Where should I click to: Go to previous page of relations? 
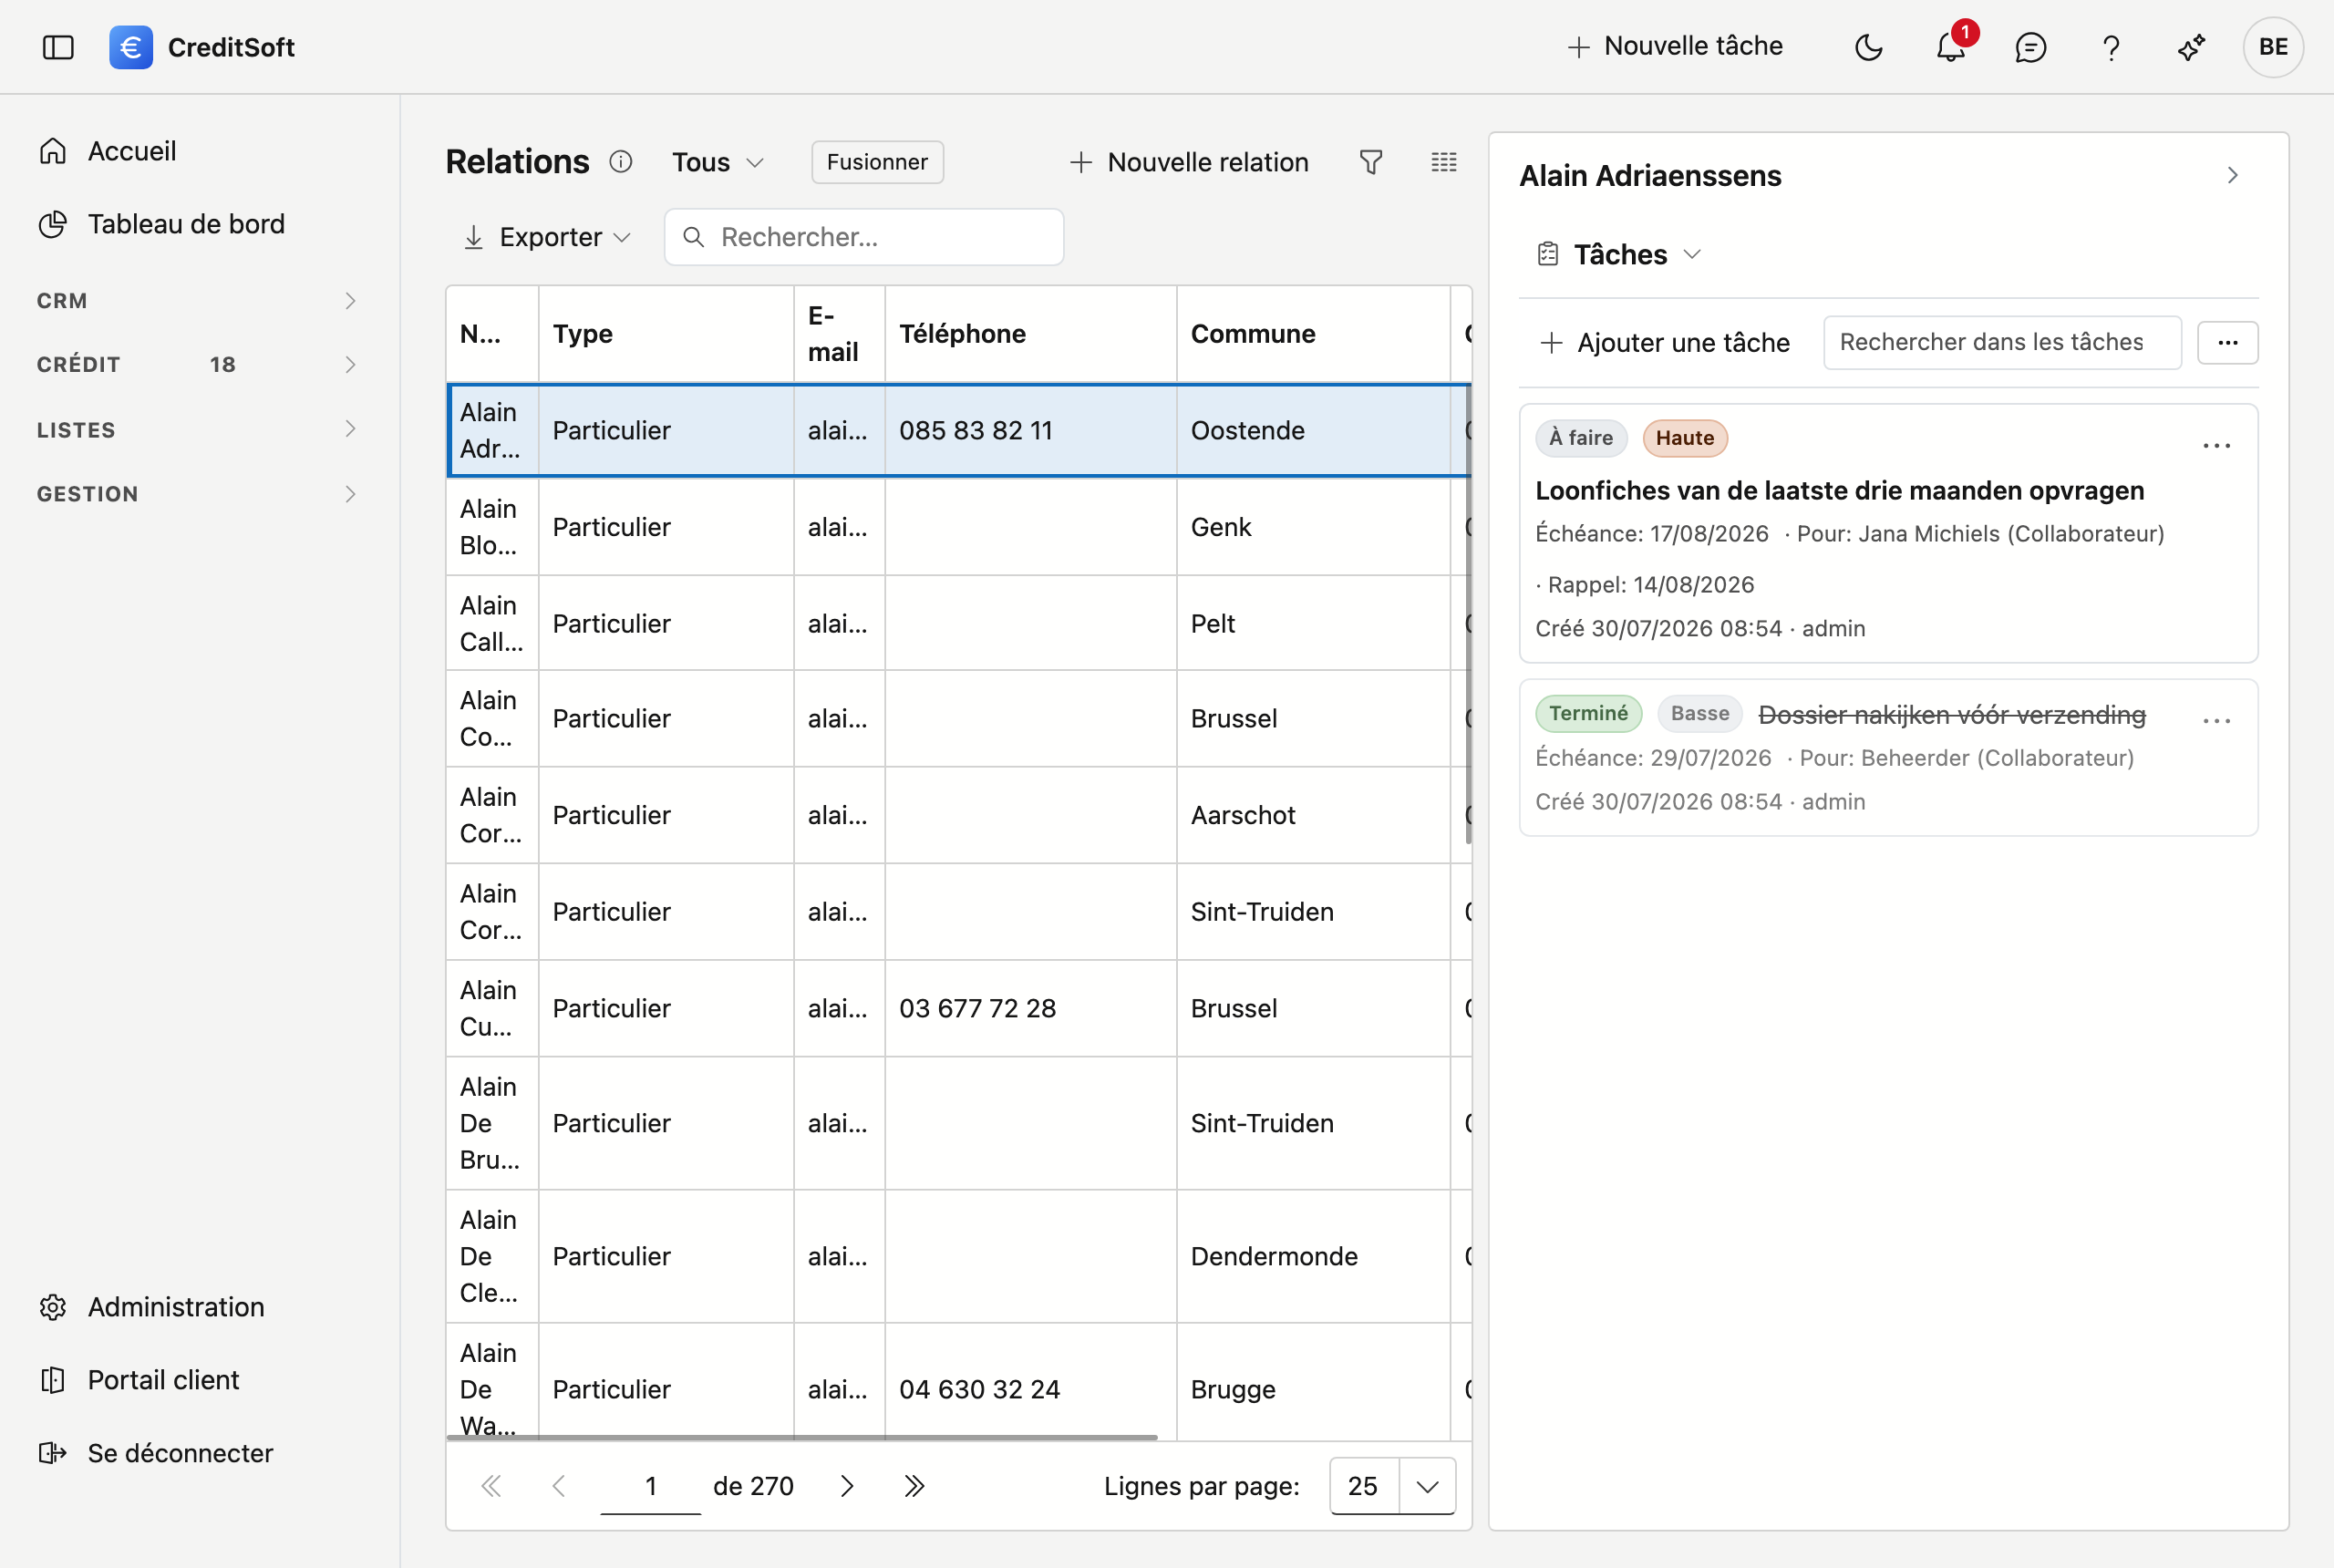559,1486
